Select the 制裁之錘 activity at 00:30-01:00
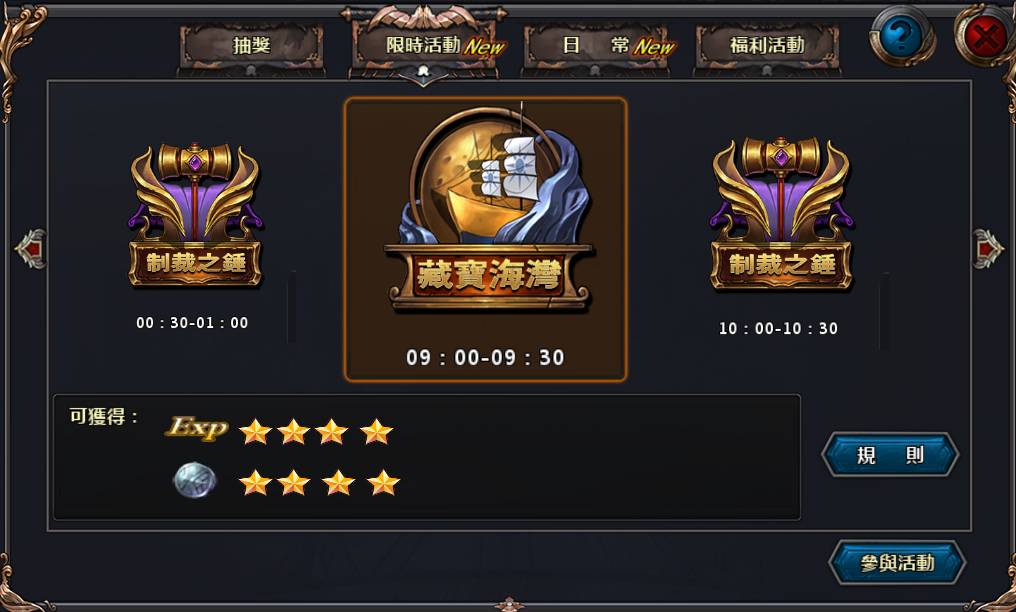This screenshot has width=1016, height=612. pos(194,234)
